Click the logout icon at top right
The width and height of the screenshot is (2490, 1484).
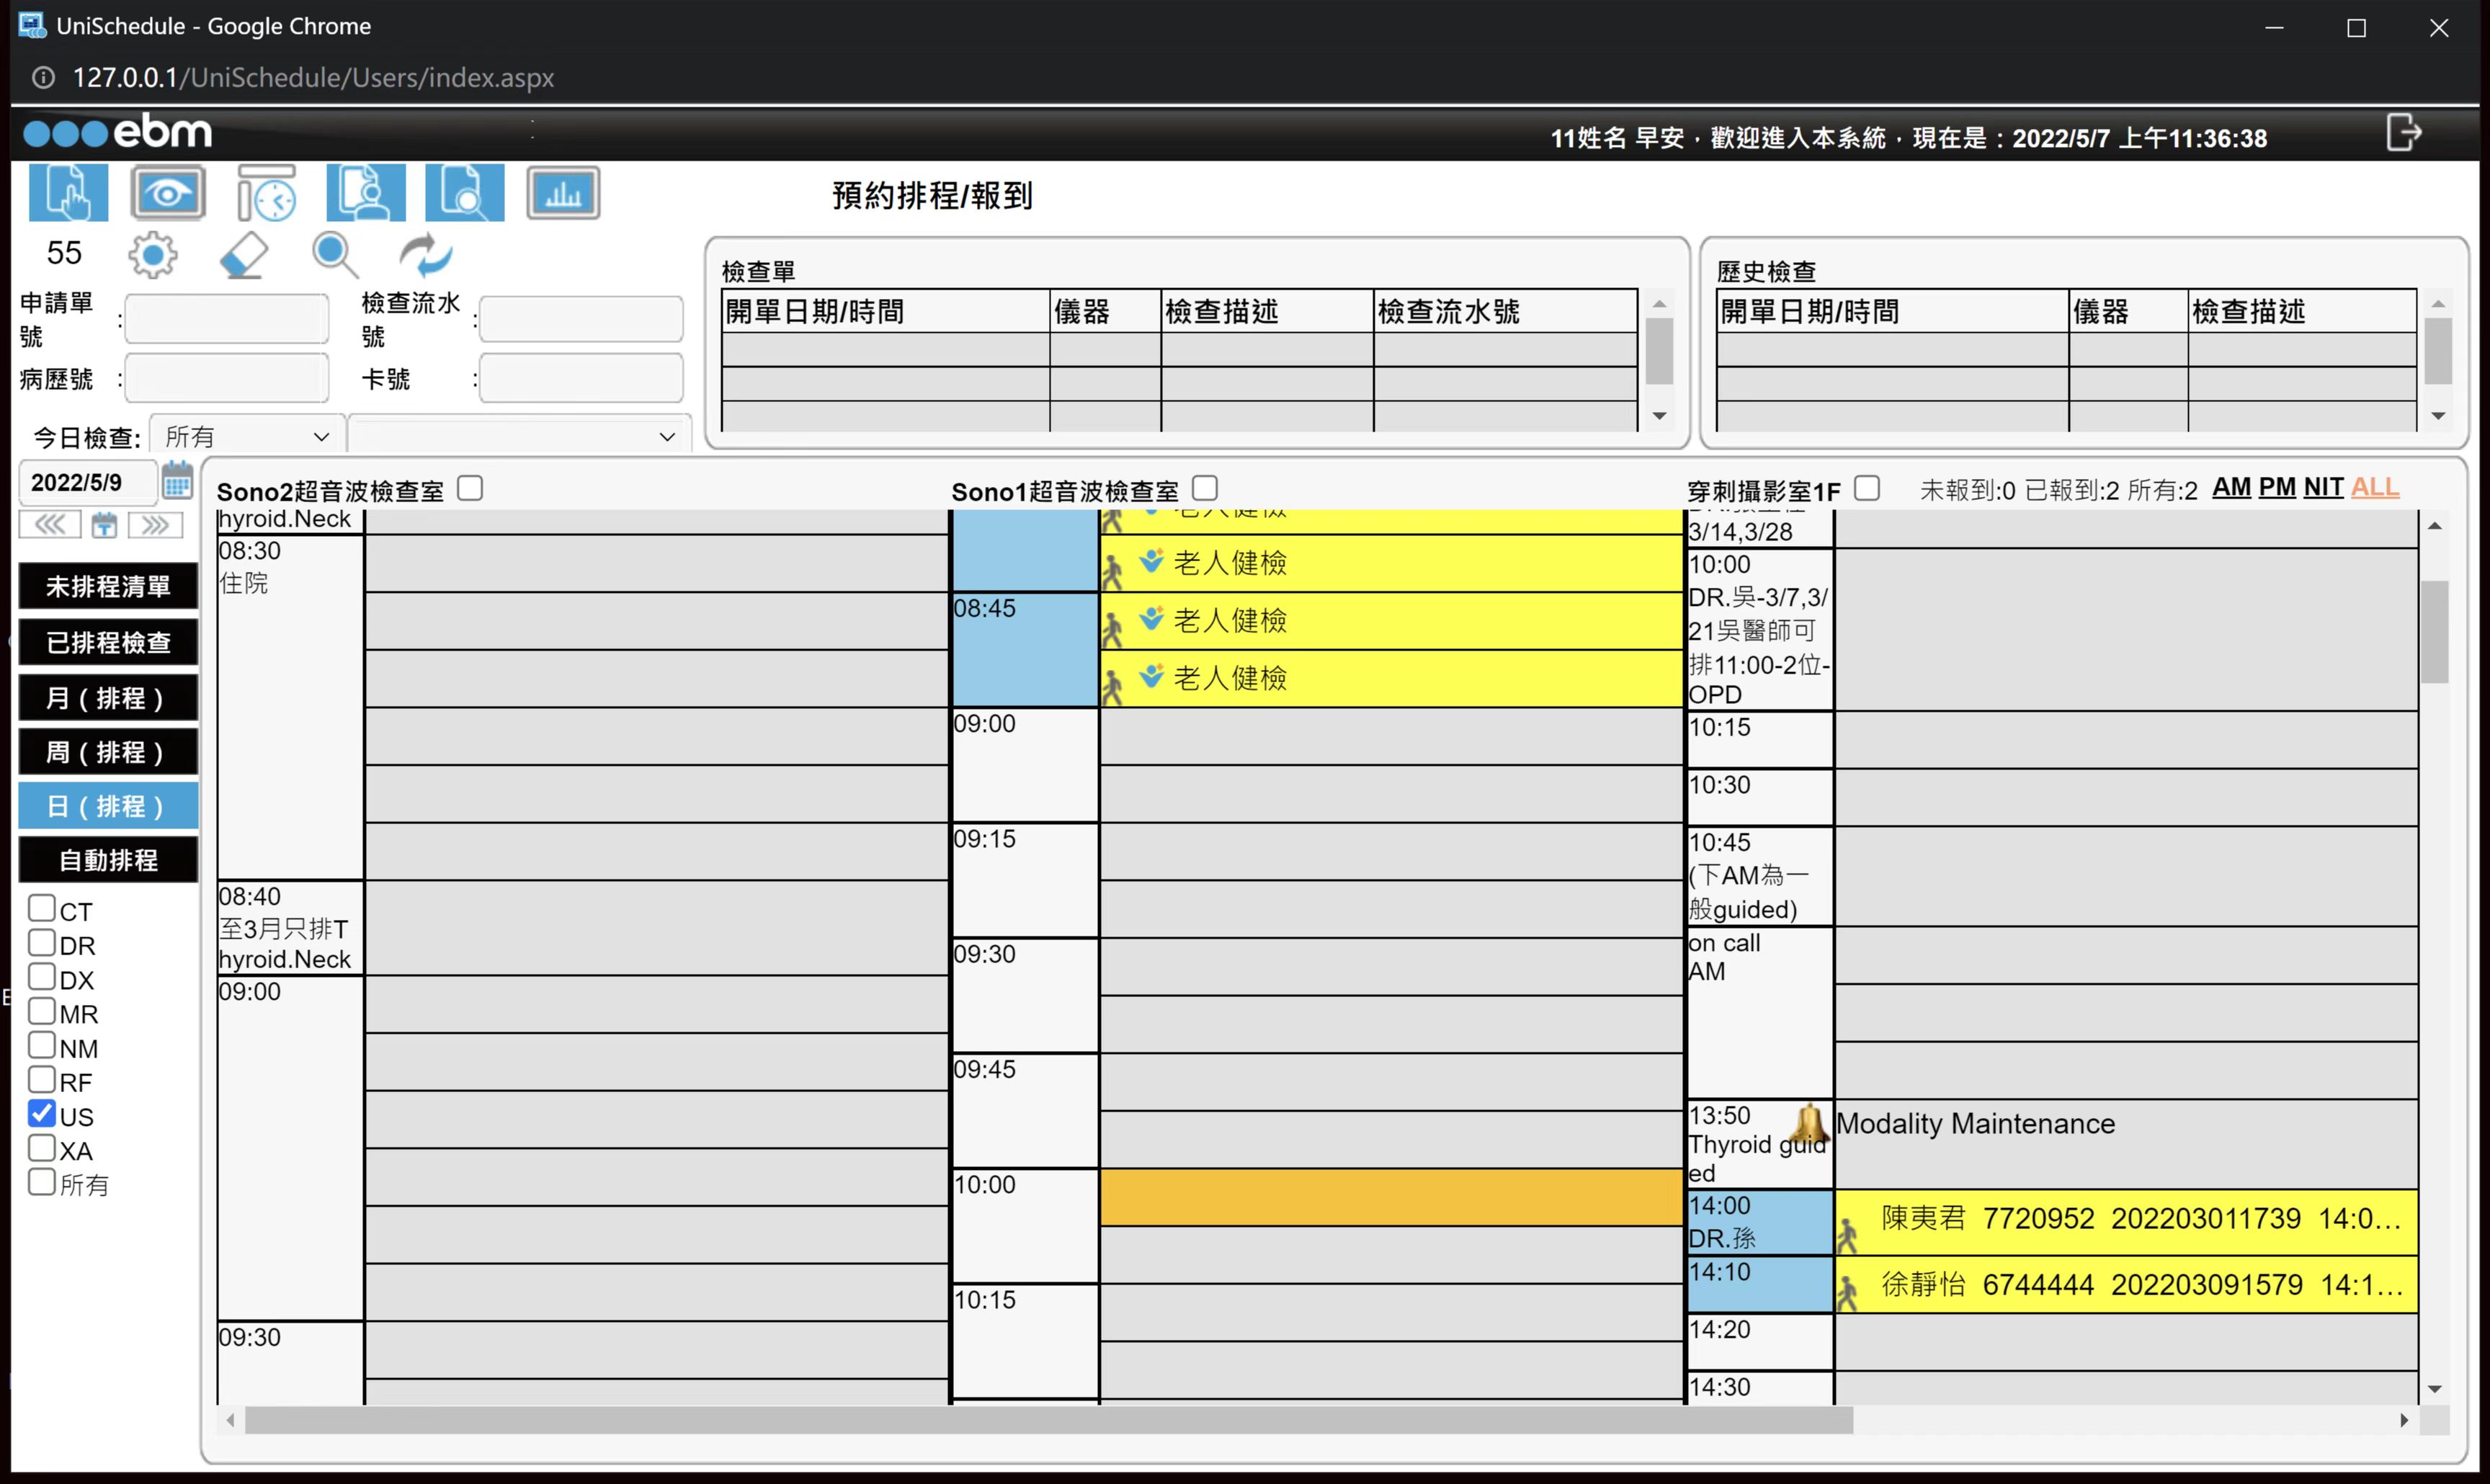click(x=2404, y=133)
